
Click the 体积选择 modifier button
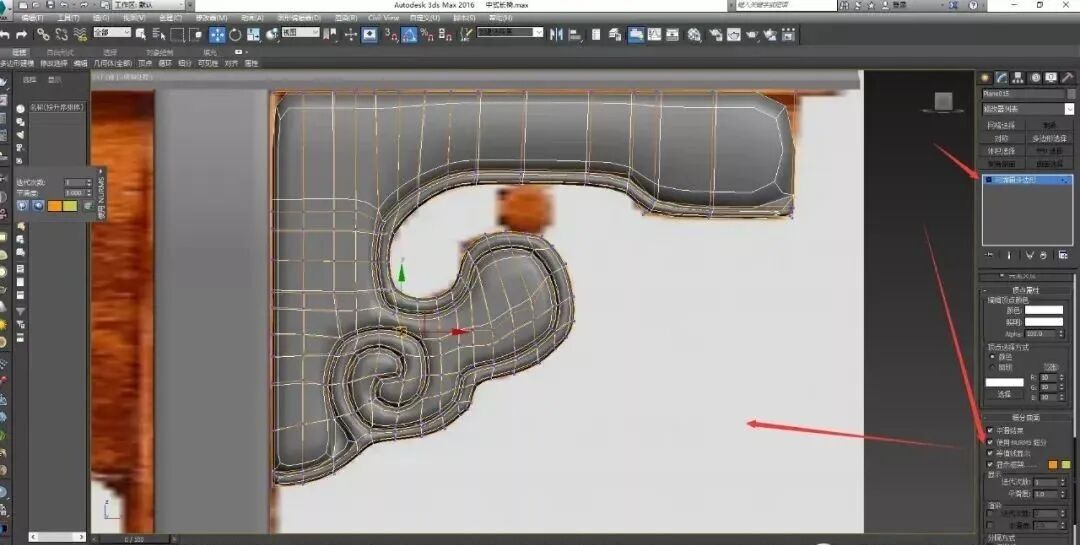click(x=1001, y=151)
